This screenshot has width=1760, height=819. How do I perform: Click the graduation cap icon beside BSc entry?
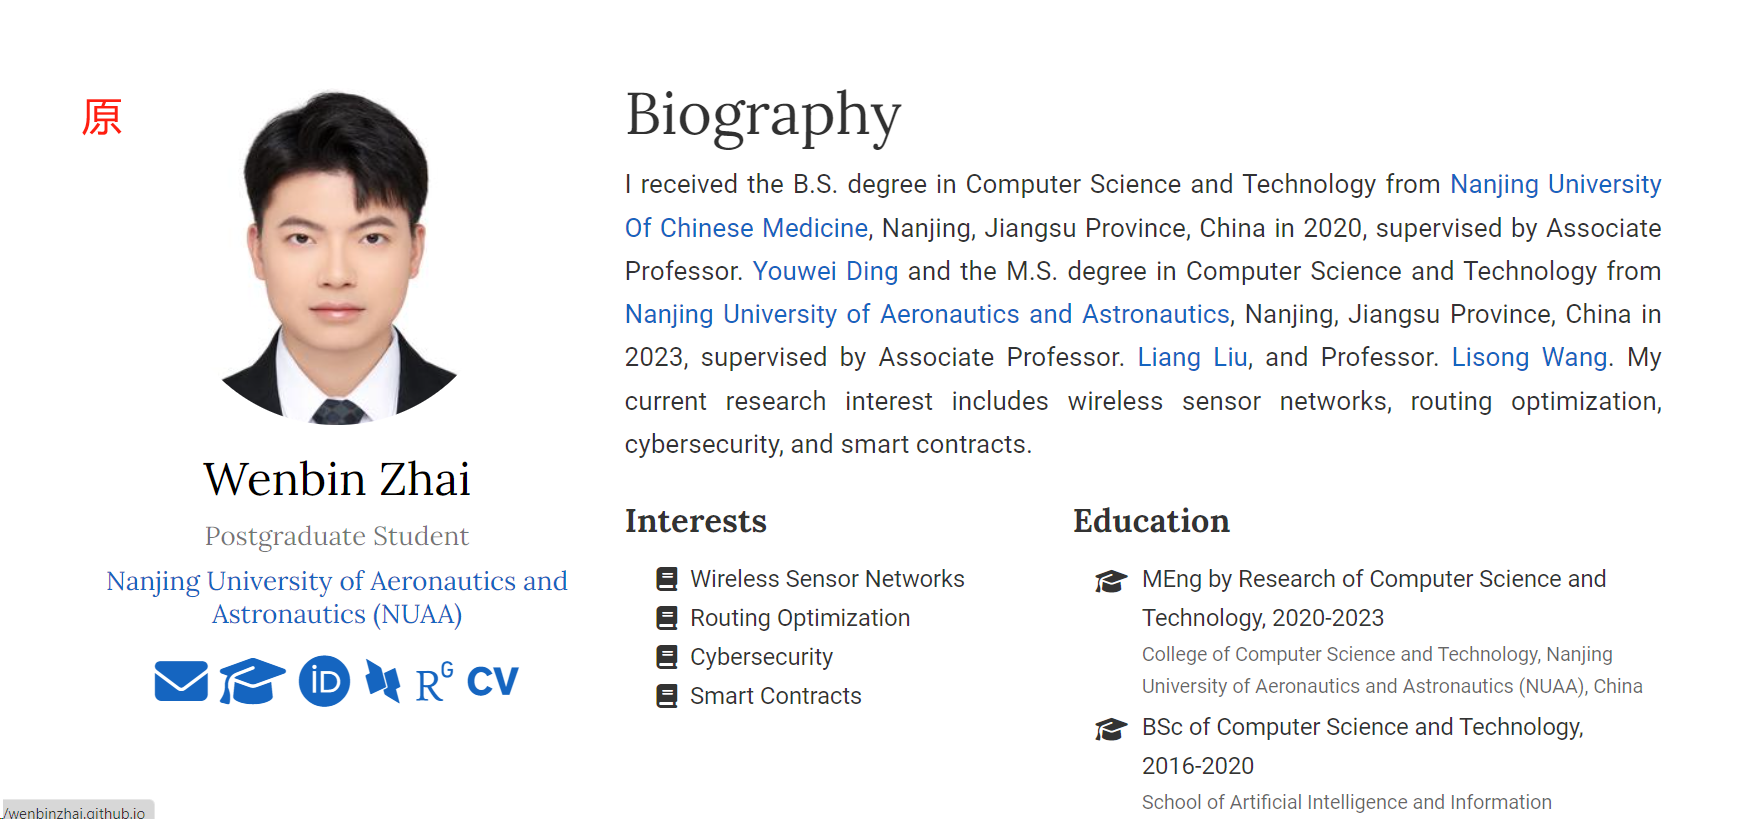(1110, 729)
